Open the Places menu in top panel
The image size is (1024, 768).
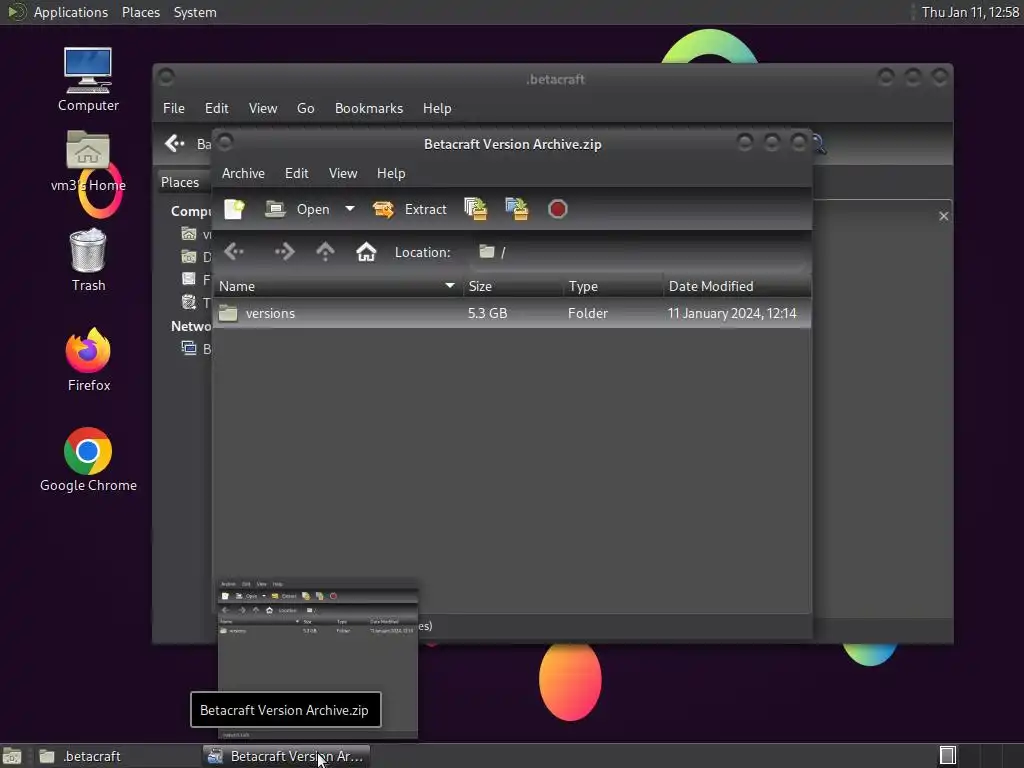click(x=141, y=12)
